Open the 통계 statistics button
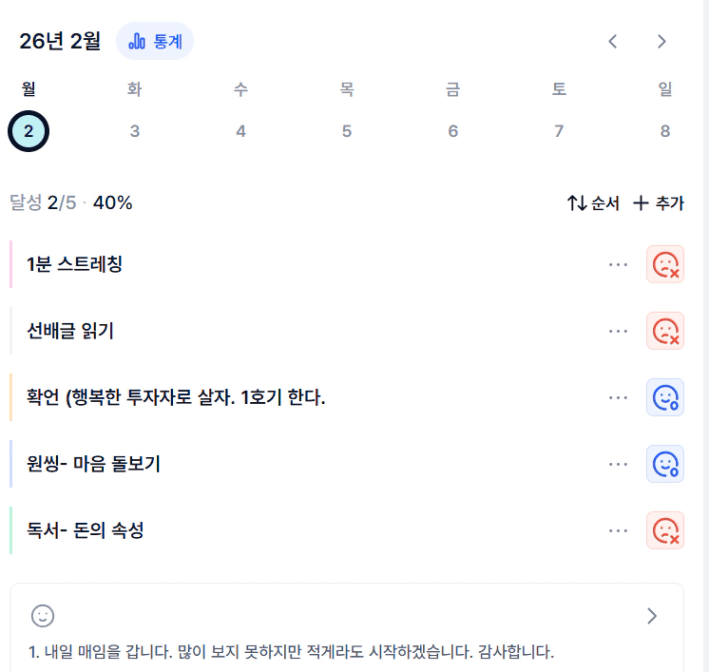This screenshot has height=672, width=709. click(155, 42)
